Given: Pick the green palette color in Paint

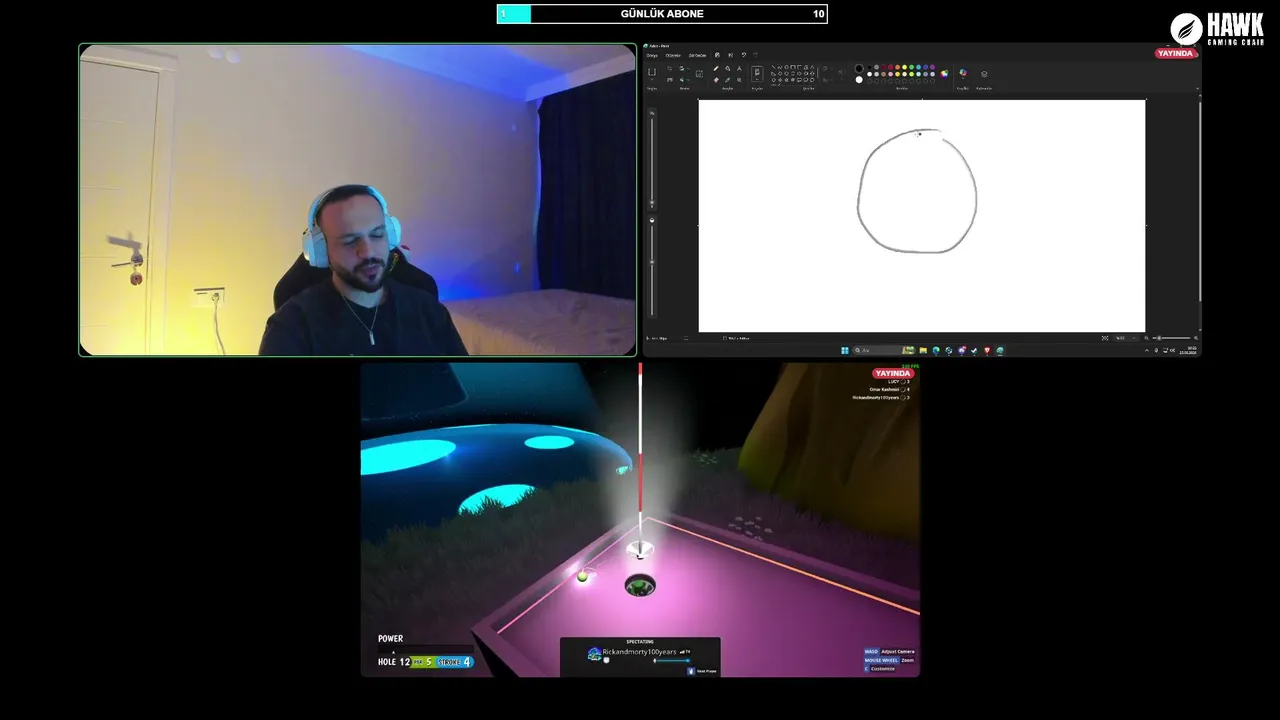Looking at the screenshot, I should 911,67.
